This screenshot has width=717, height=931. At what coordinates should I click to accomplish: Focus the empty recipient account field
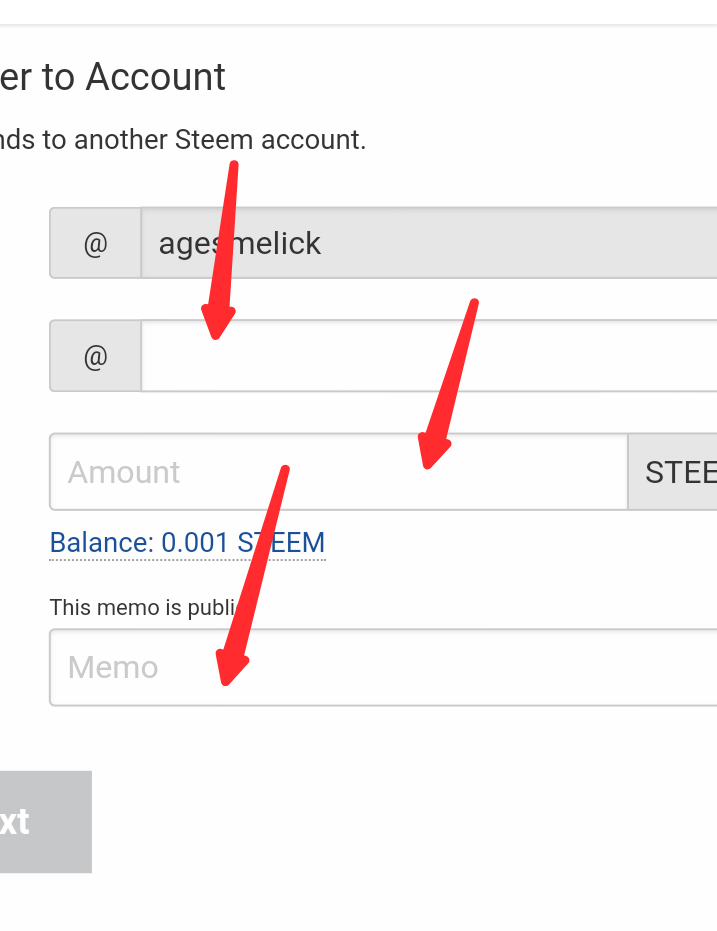point(429,356)
